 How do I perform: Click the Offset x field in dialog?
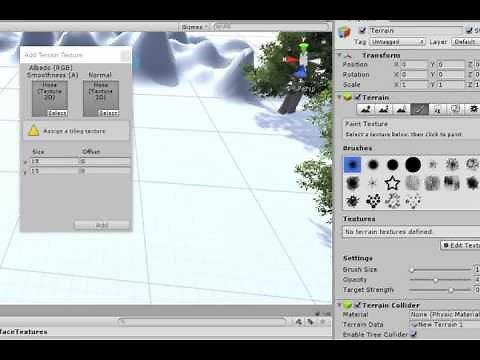tap(104, 161)
